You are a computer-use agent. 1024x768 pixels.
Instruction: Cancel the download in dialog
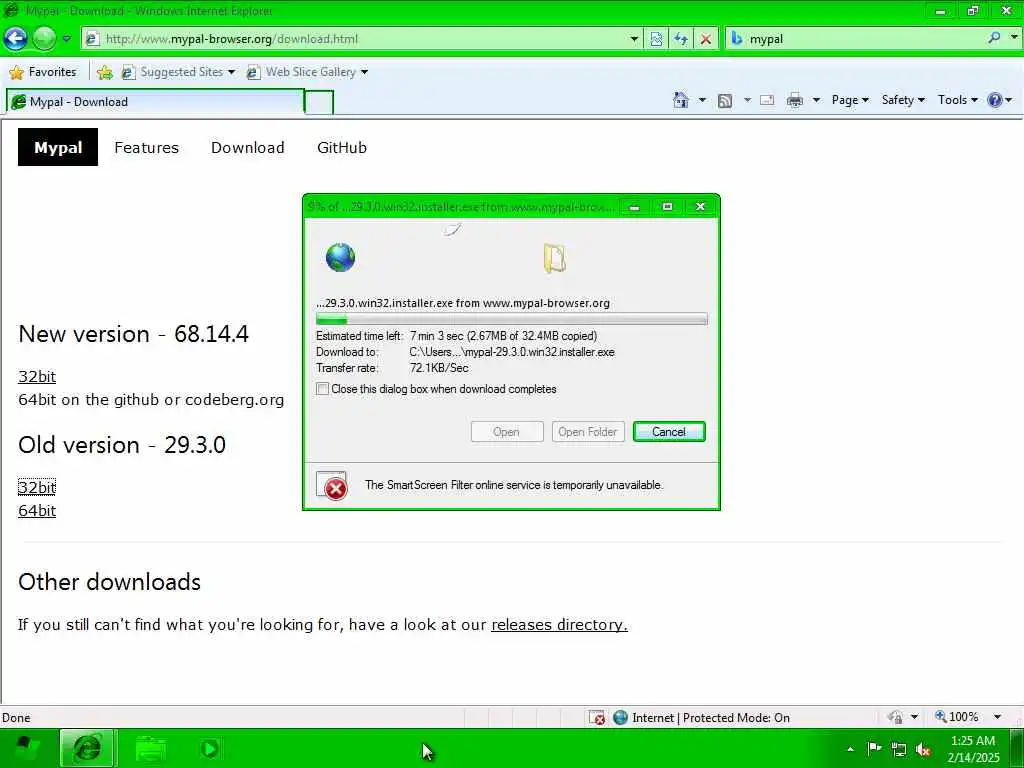pos(669,432)
